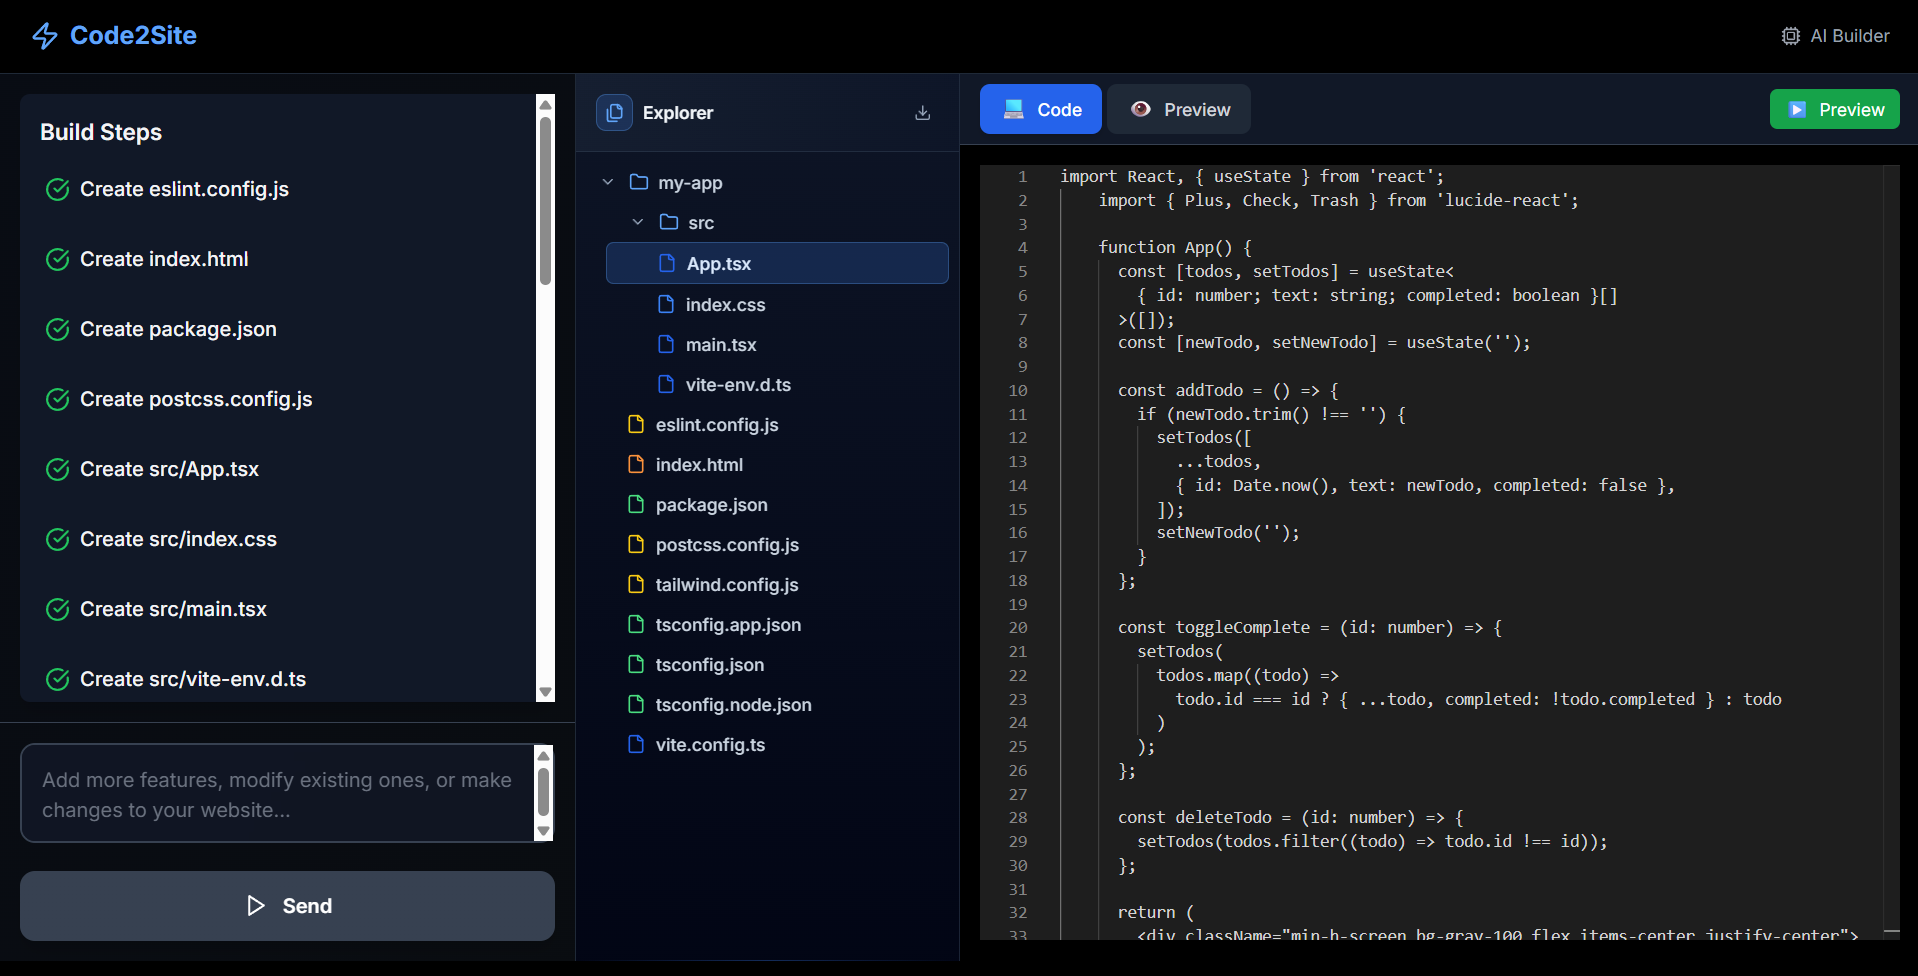Click the Create index.html step text

164,259
